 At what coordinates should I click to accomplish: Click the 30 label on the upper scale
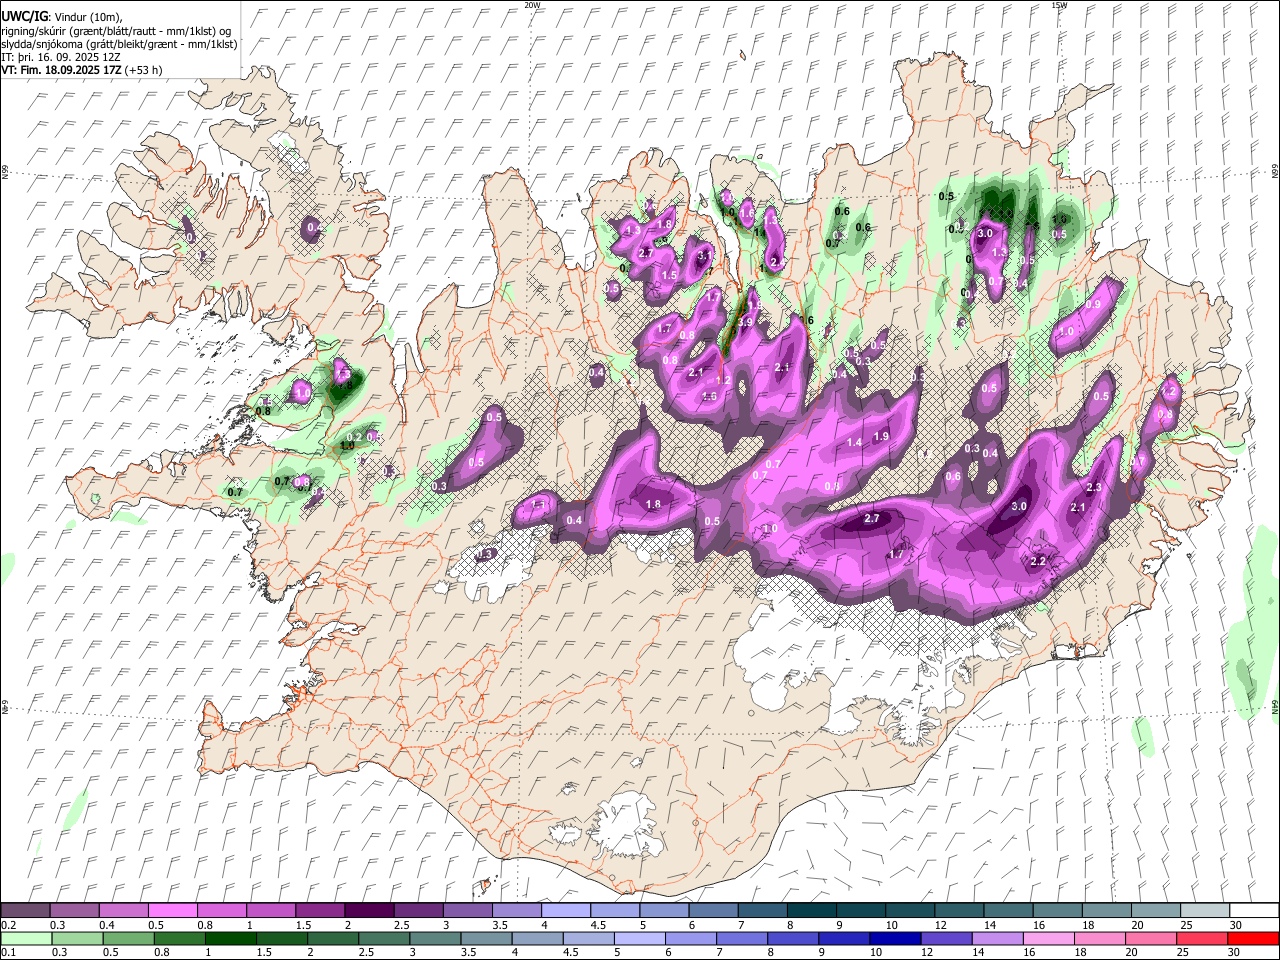click(x=1236, y=925)
